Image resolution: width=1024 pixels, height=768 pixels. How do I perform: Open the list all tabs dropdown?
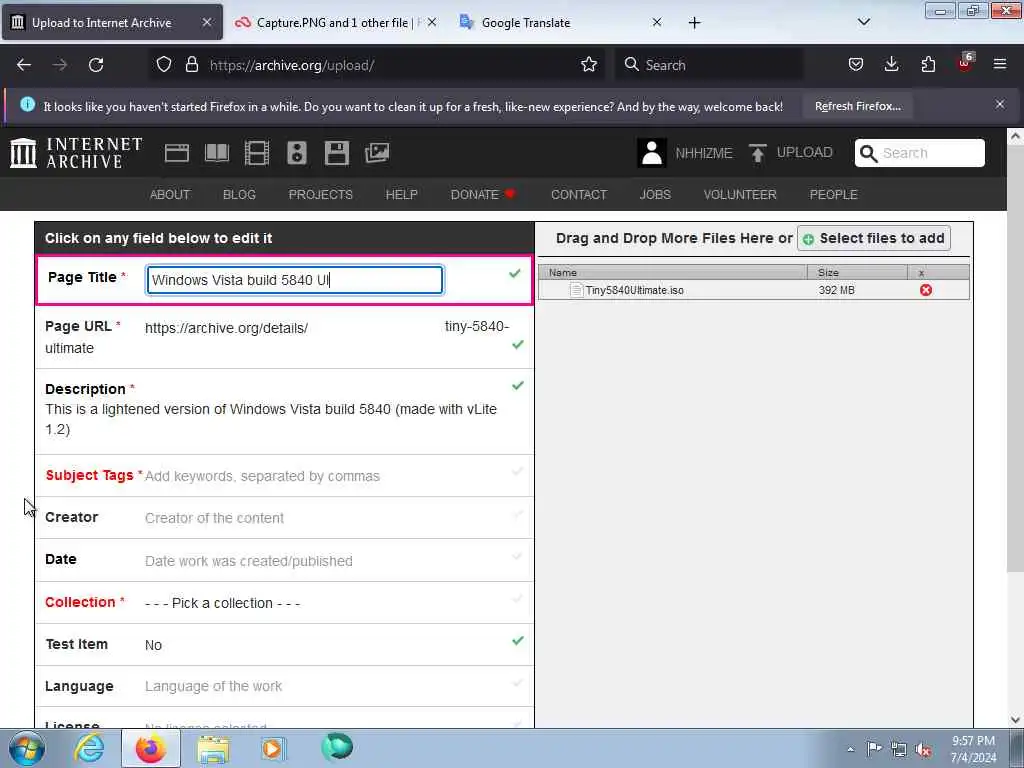(863, 22)
